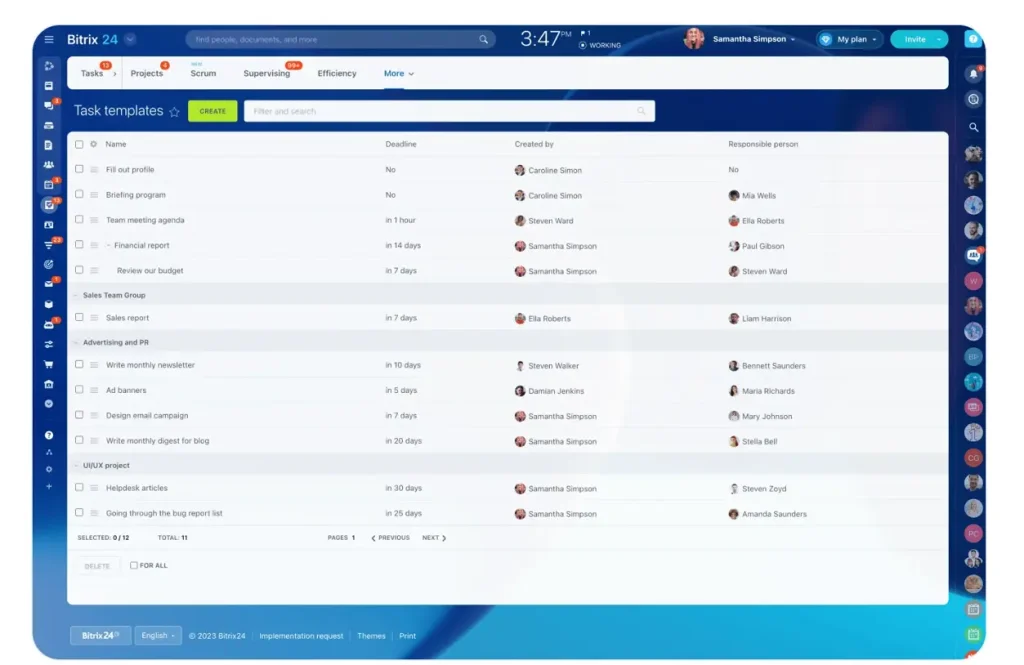Click the notifications bell in right sidebar
This screenshot has height=665, width=1024.
coord(973,74)
